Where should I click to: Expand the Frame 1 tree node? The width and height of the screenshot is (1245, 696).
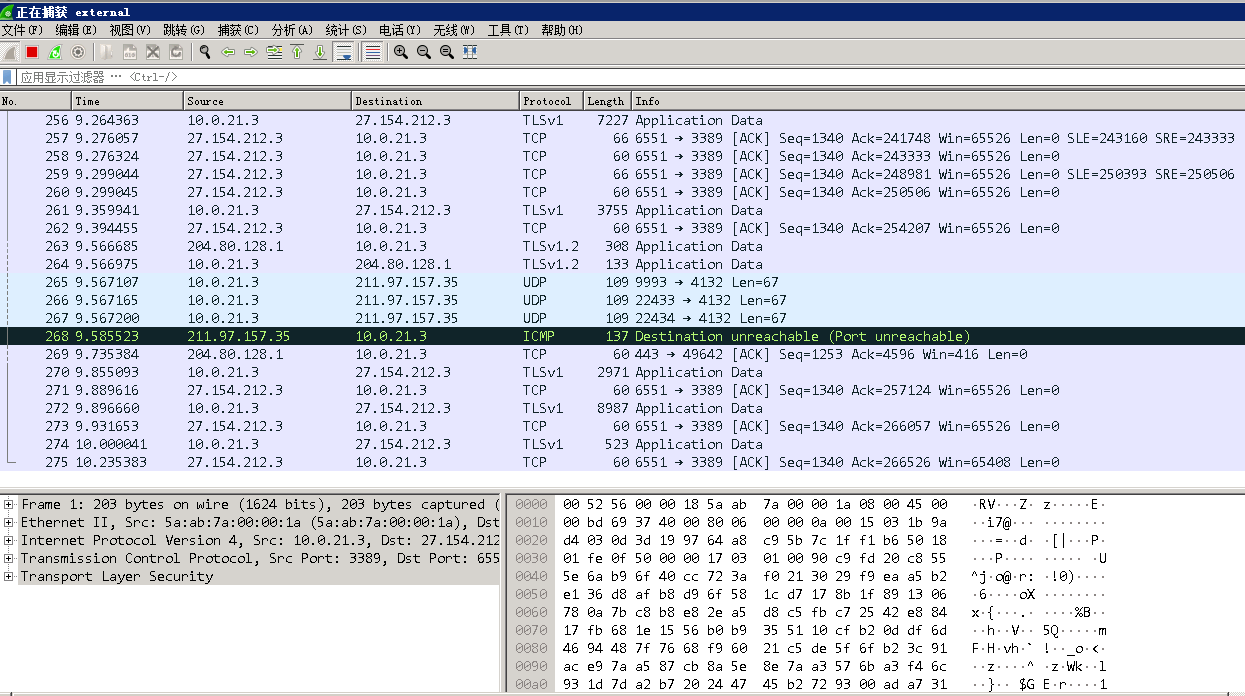click(x=9, y=505)
